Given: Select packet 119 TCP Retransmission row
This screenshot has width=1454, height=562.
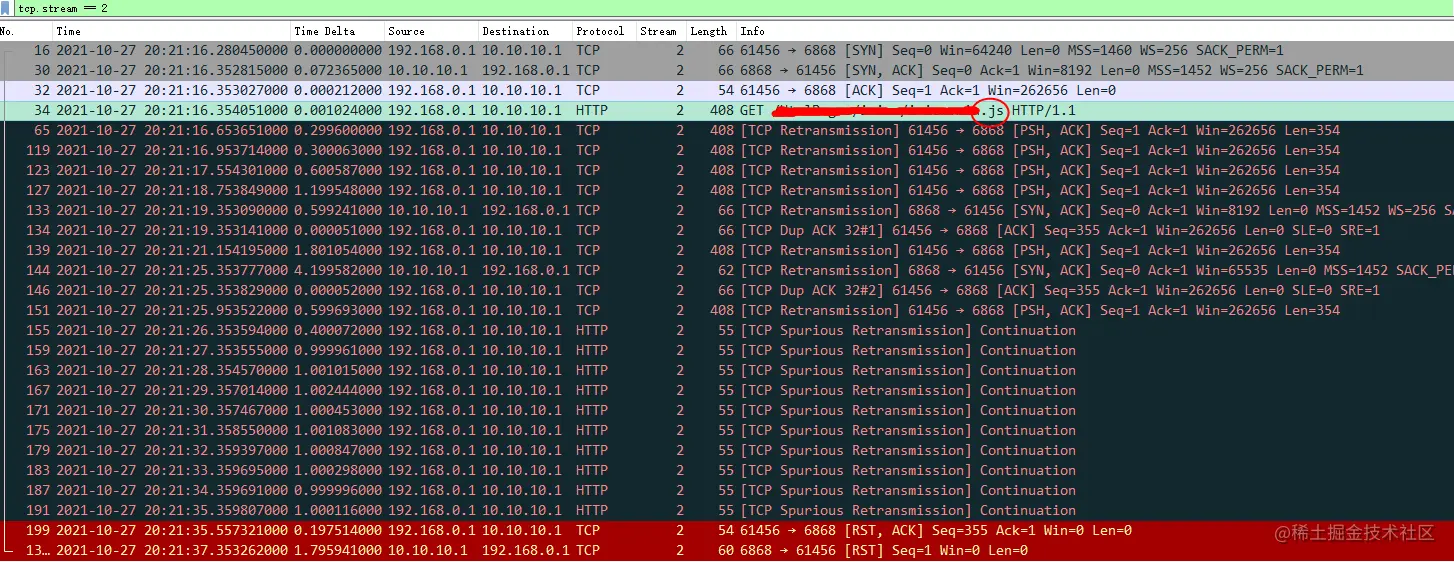Looking at the screenshot, I should 727,151.
